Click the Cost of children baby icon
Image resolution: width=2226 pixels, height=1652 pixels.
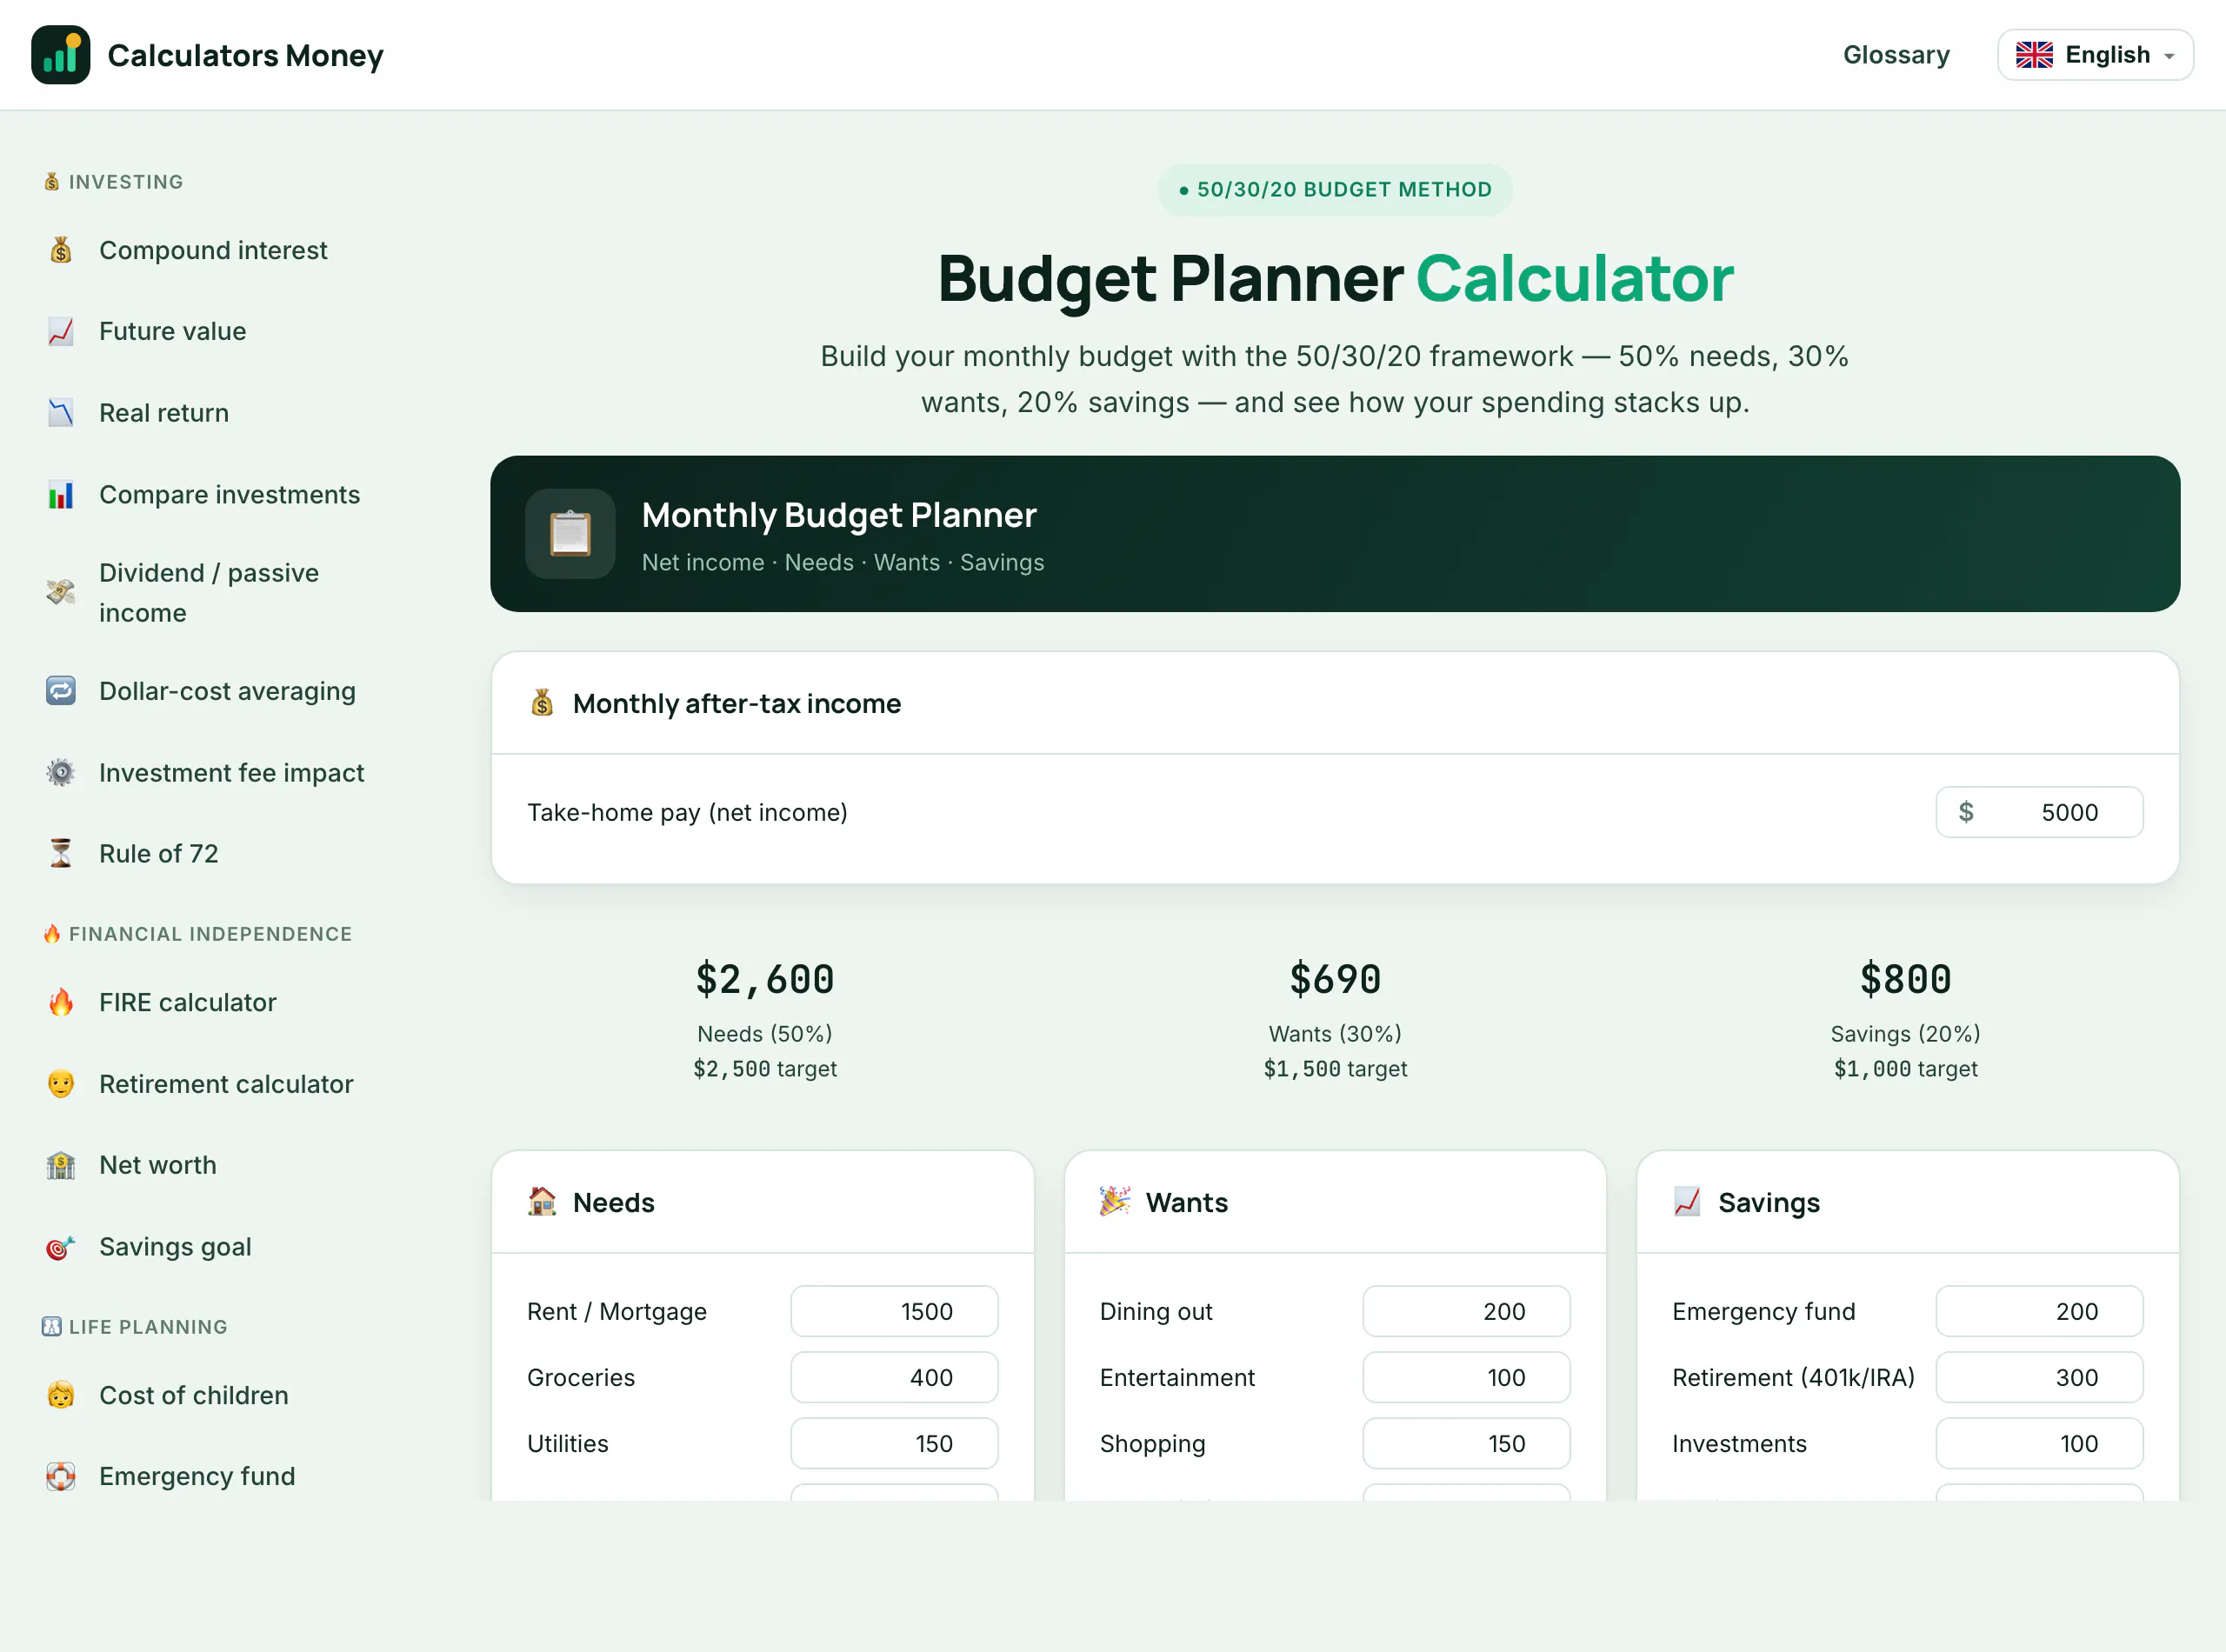pyautogui.click(x=61, y=1395)
